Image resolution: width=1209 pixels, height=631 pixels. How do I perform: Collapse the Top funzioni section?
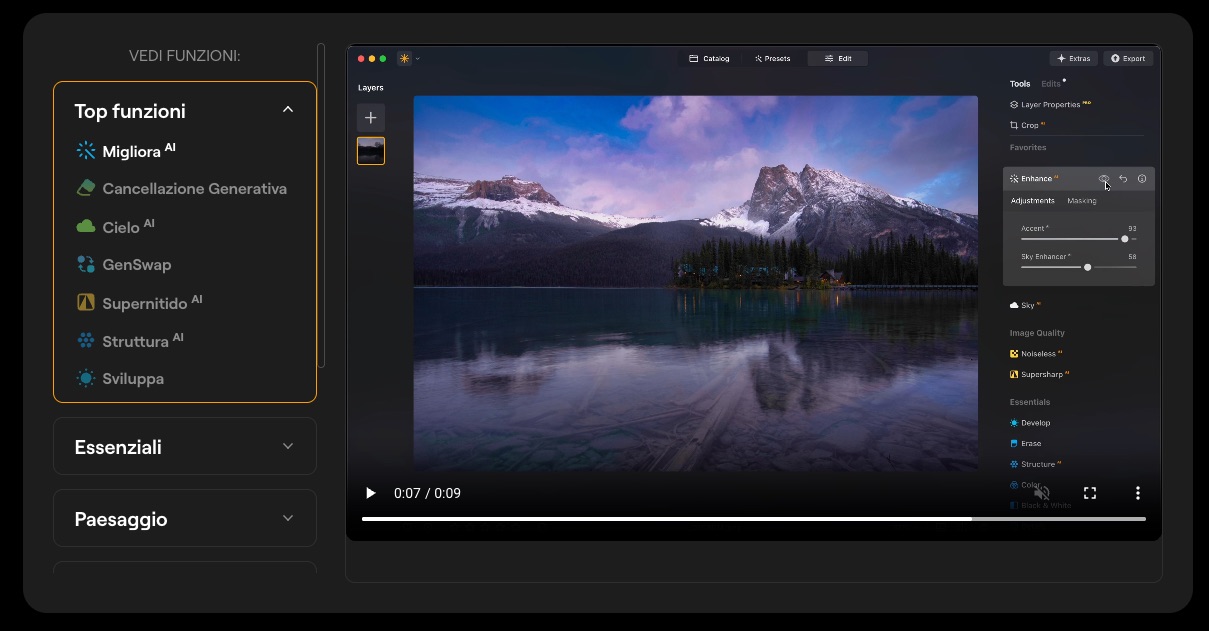288,109
